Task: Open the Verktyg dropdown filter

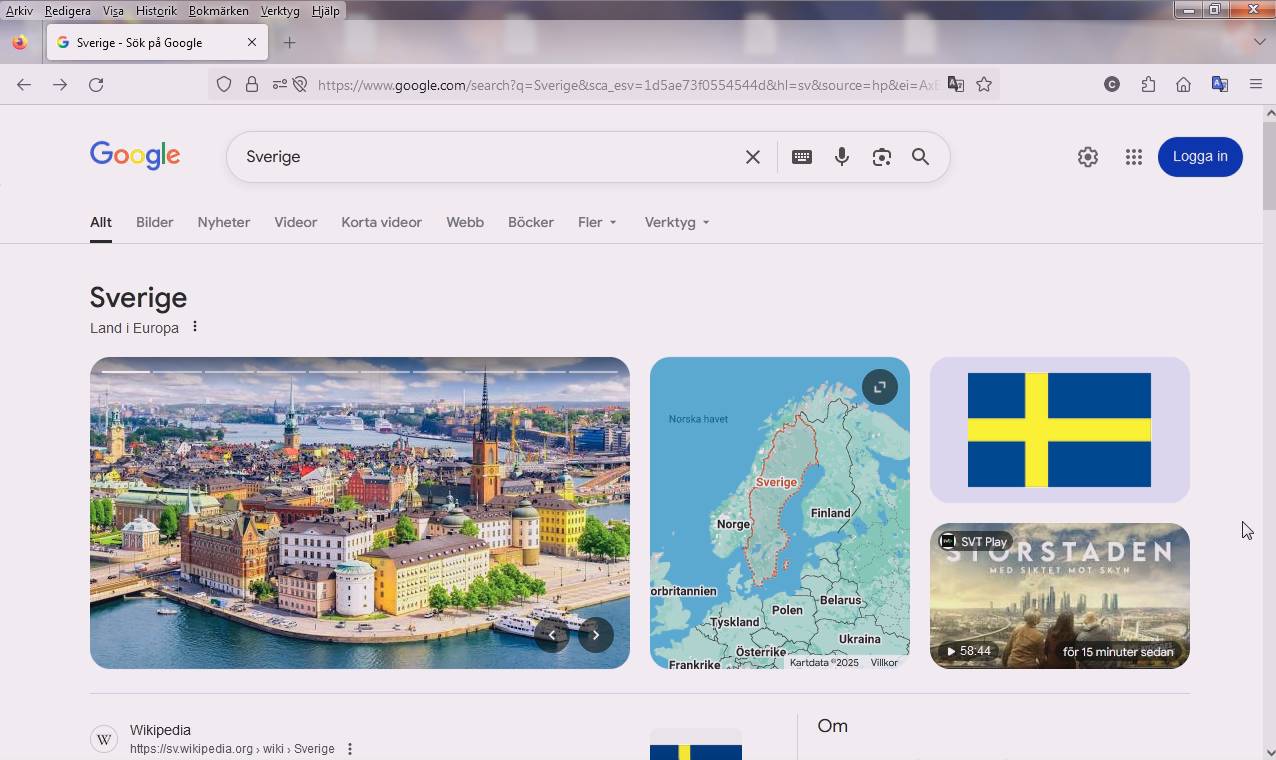Action: pyautogui.click(x=677, y=222)
